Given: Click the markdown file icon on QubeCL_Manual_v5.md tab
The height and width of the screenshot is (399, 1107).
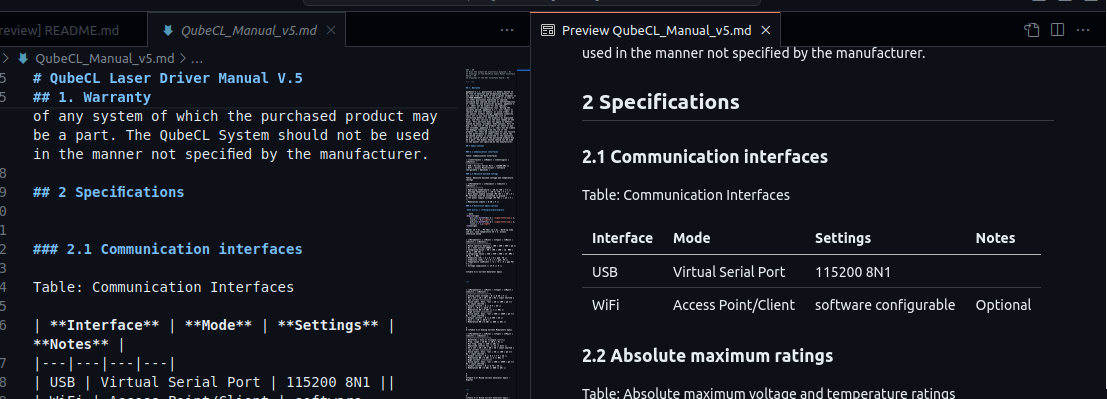Looking at the screenshot, I should coord(167,30).
